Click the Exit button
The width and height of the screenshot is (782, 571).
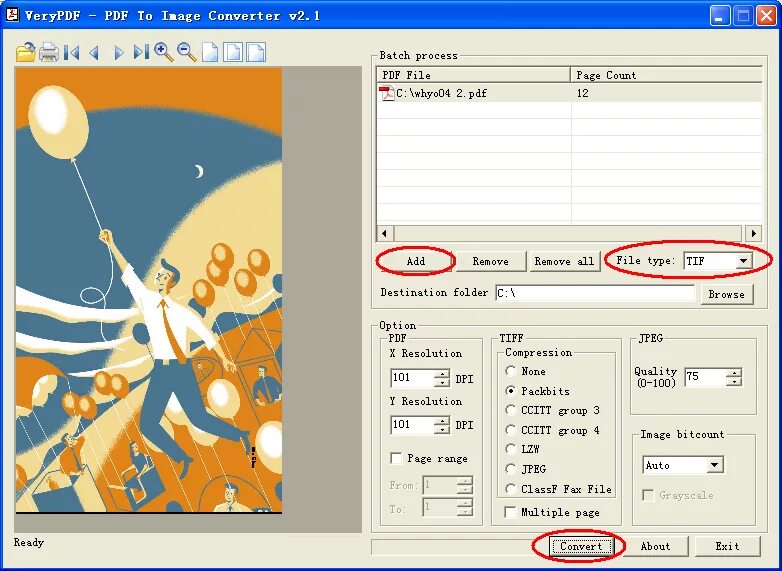[x=728, y=546]
